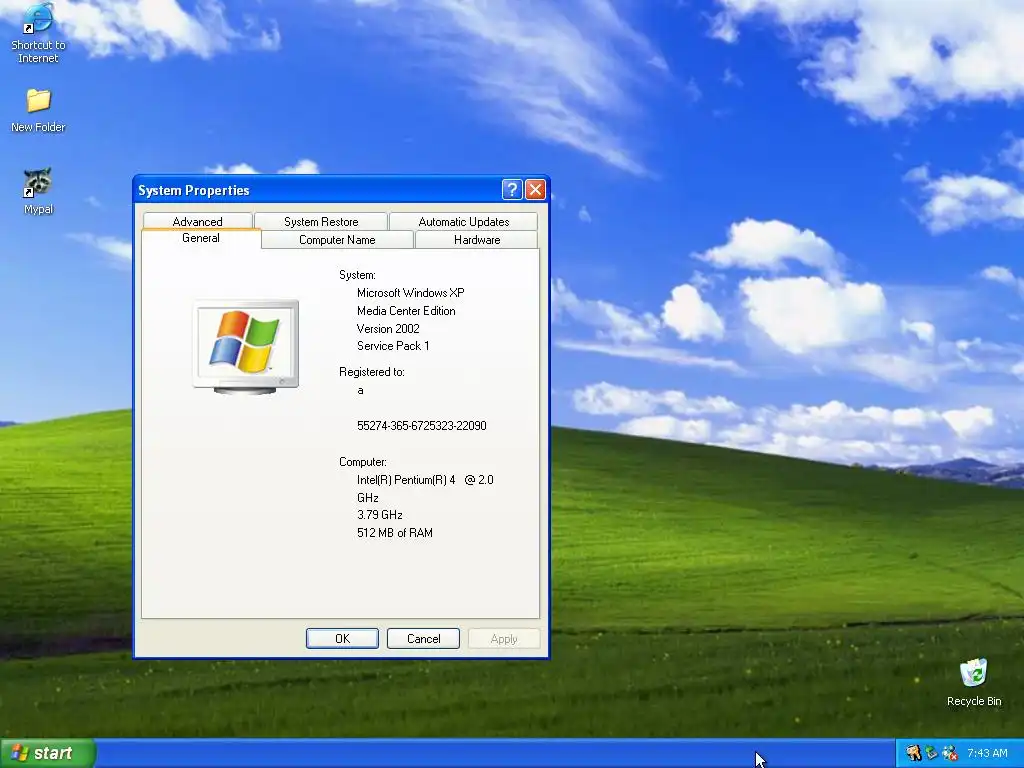Click the product ID 55274-365-6725323-22090
The image size is (1024, 768).
click(422, 426)
